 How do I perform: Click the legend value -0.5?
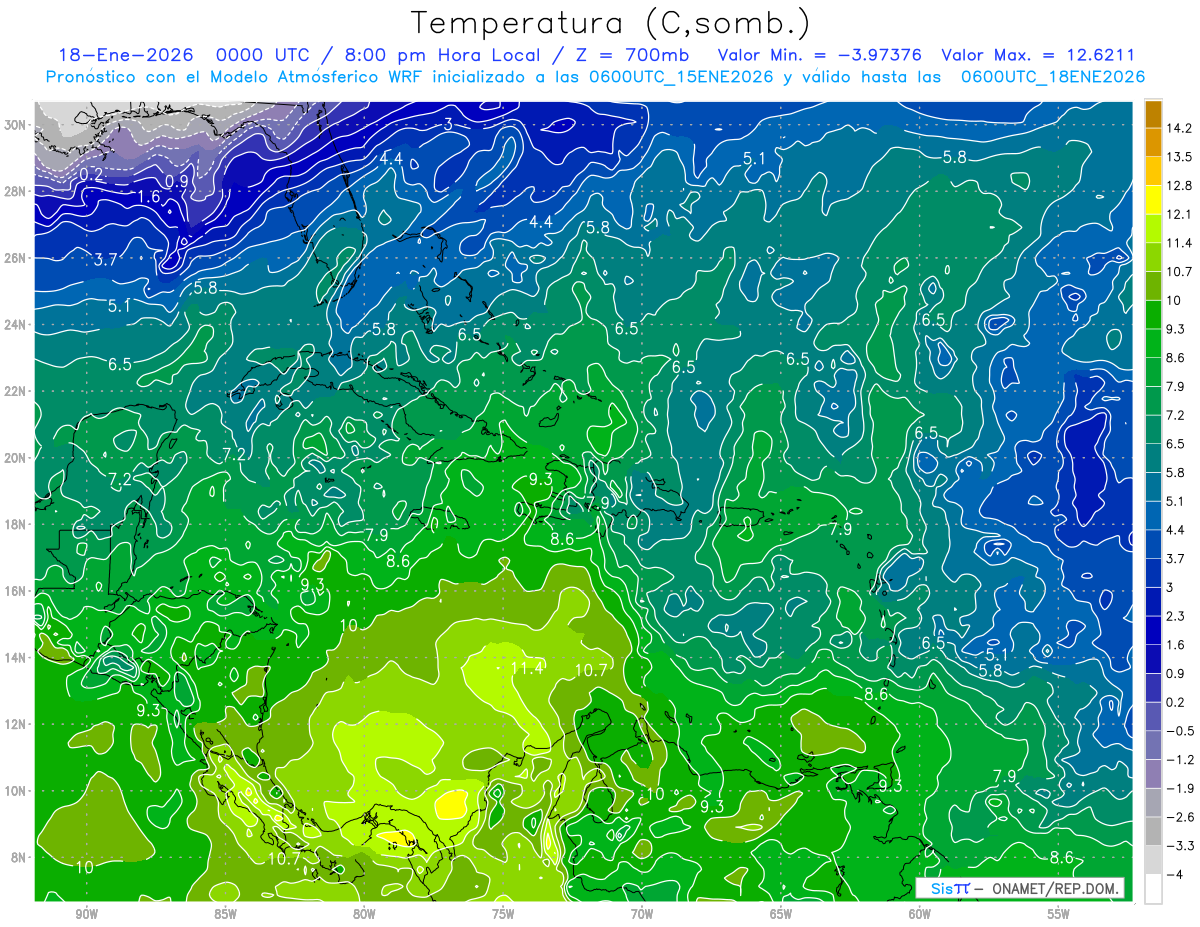(1180, 731)
